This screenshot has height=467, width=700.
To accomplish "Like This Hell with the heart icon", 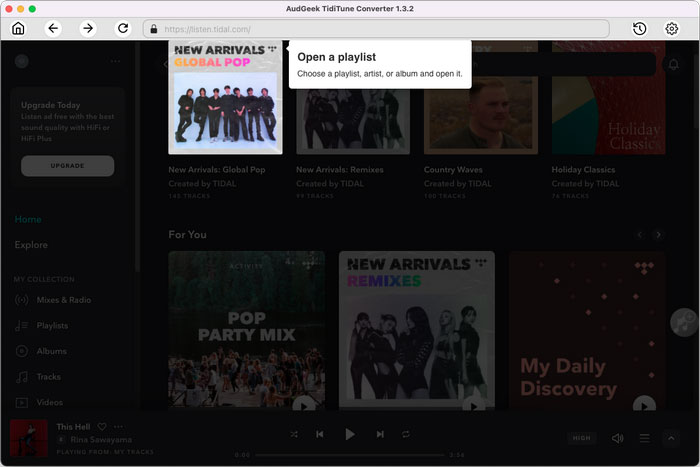I will pos(102,427).
